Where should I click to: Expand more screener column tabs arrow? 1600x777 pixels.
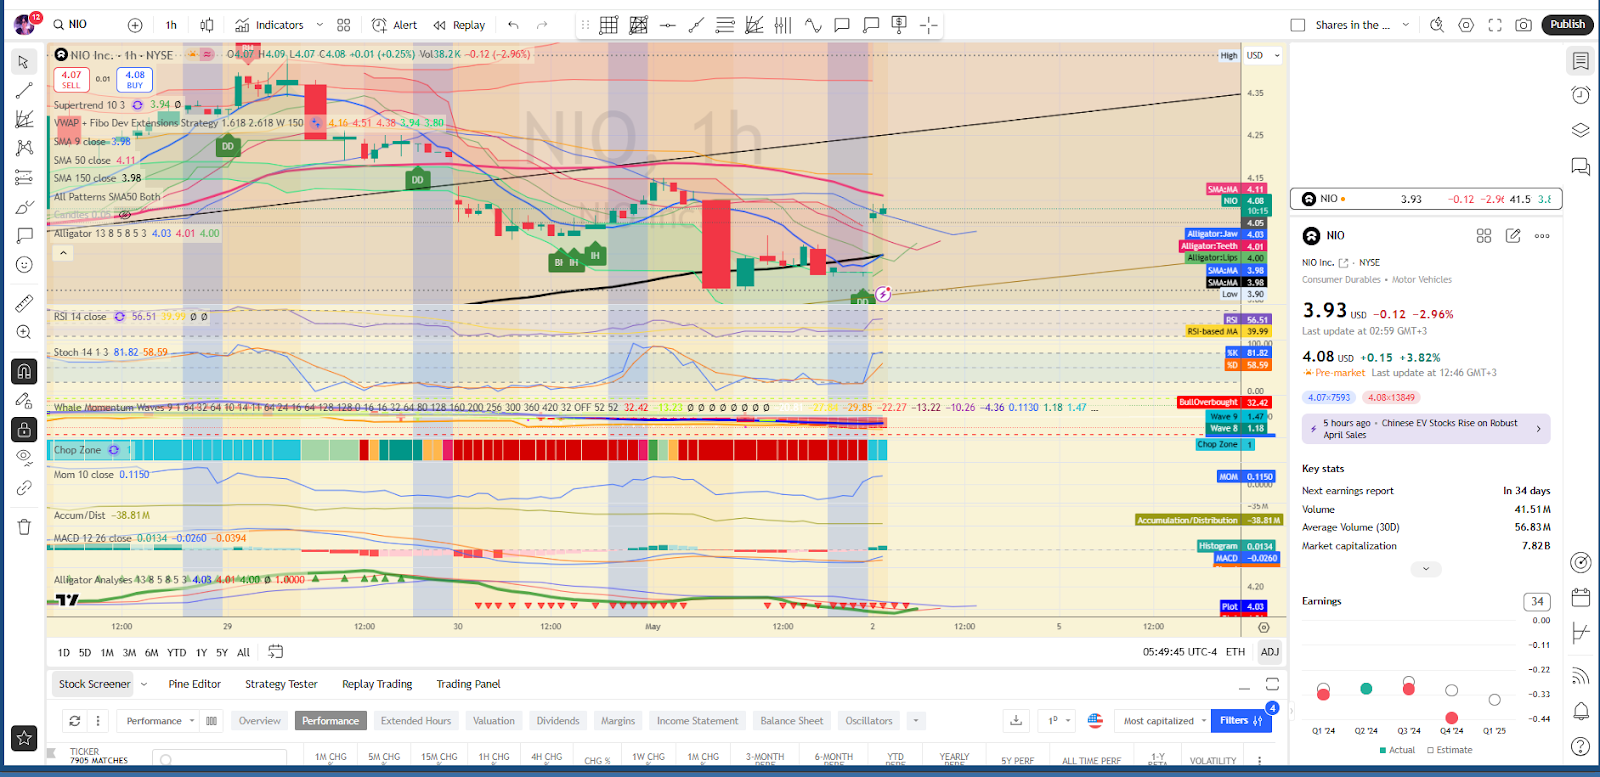tap(915, 721)
